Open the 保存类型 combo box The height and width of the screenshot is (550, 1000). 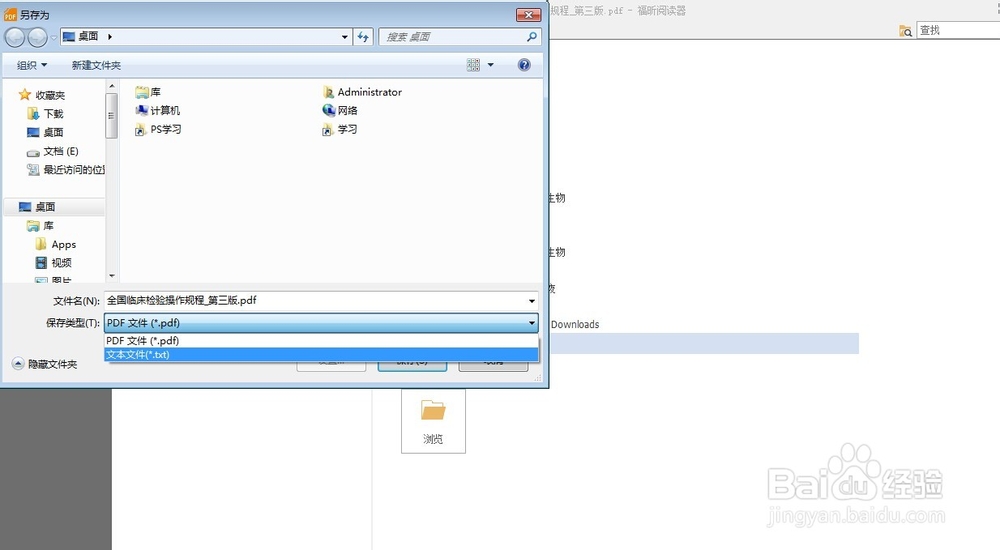point(321,323)
